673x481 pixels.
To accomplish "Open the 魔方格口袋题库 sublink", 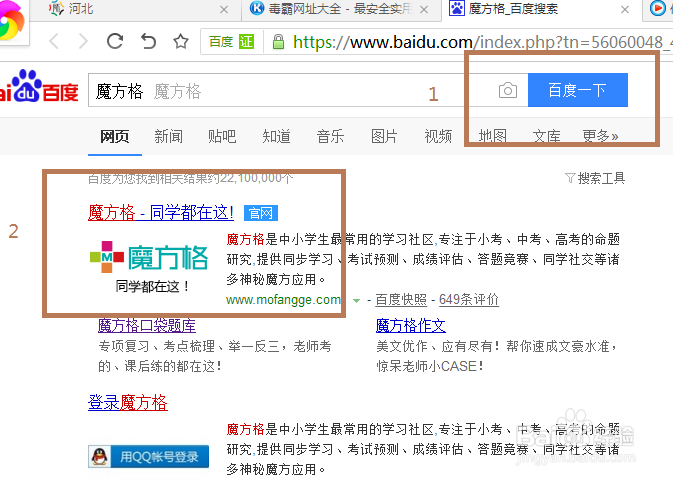I will pos(147,326).
